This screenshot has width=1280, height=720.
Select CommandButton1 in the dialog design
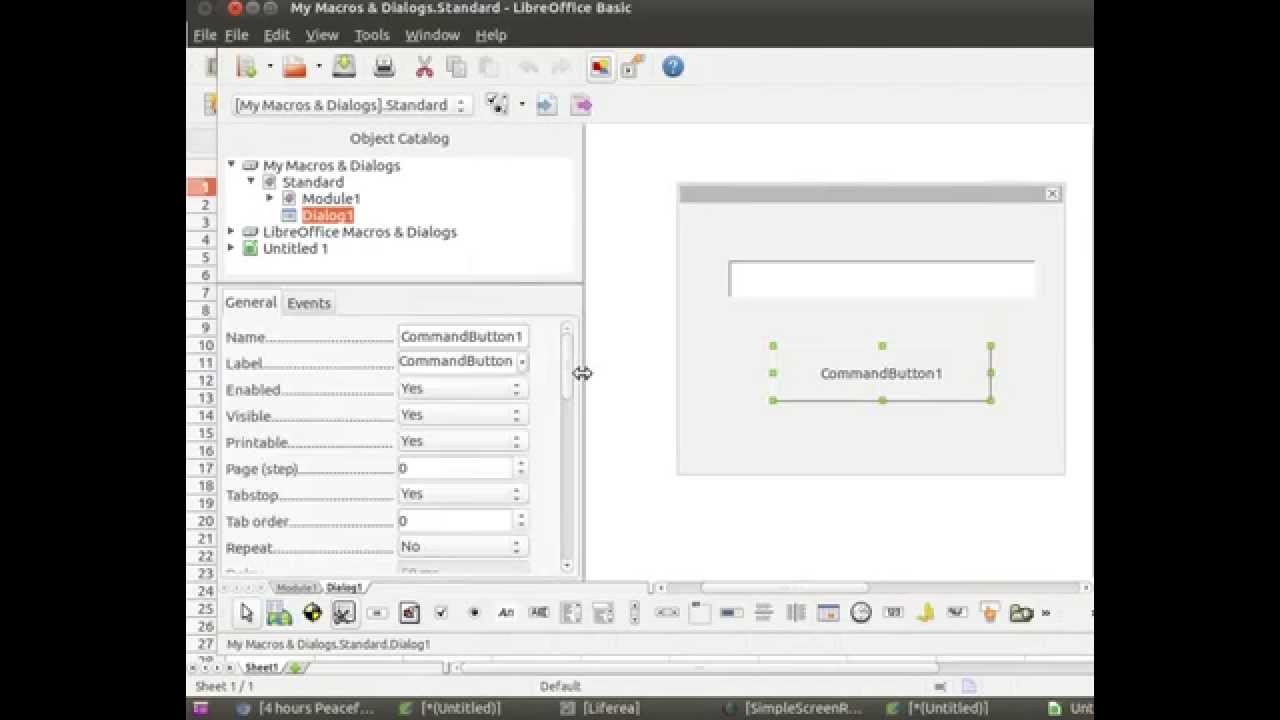coord(882,373)
